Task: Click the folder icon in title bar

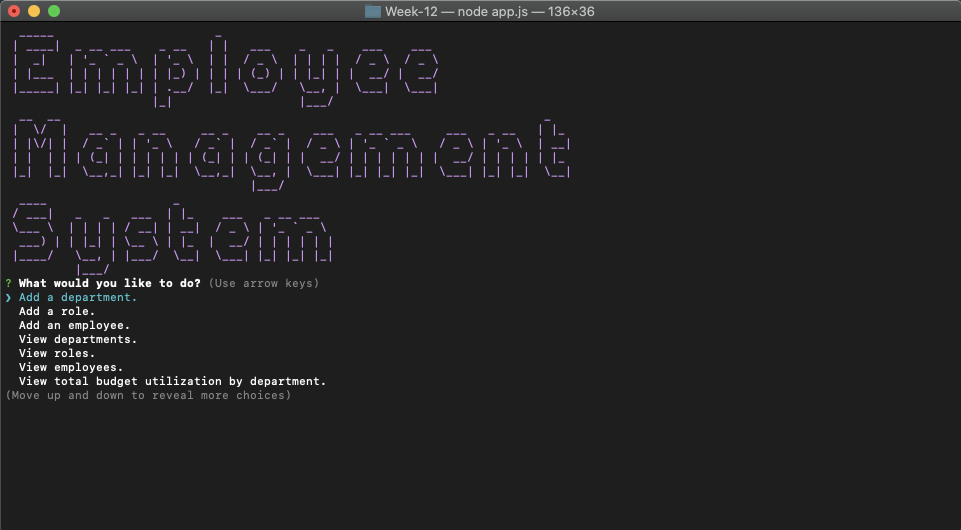Action: pyautogui.click(x=373, y=11)
